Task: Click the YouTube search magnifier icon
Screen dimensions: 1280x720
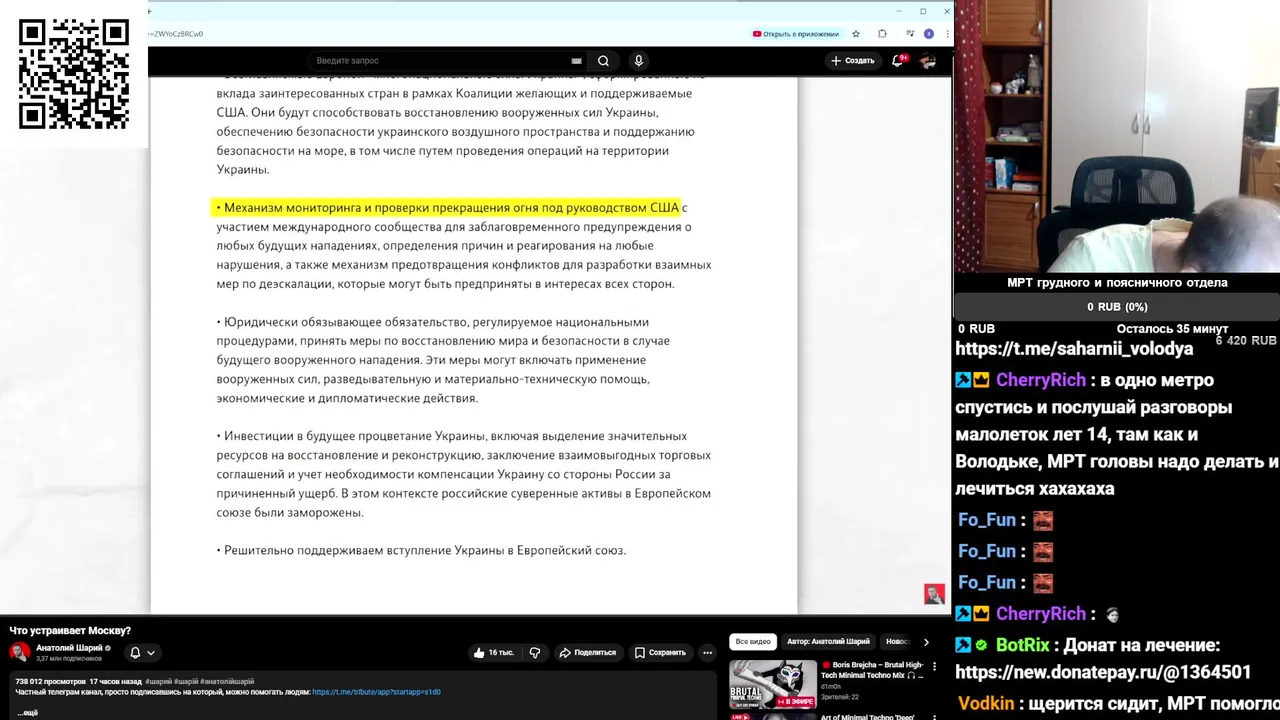Action: click(603, 61)
